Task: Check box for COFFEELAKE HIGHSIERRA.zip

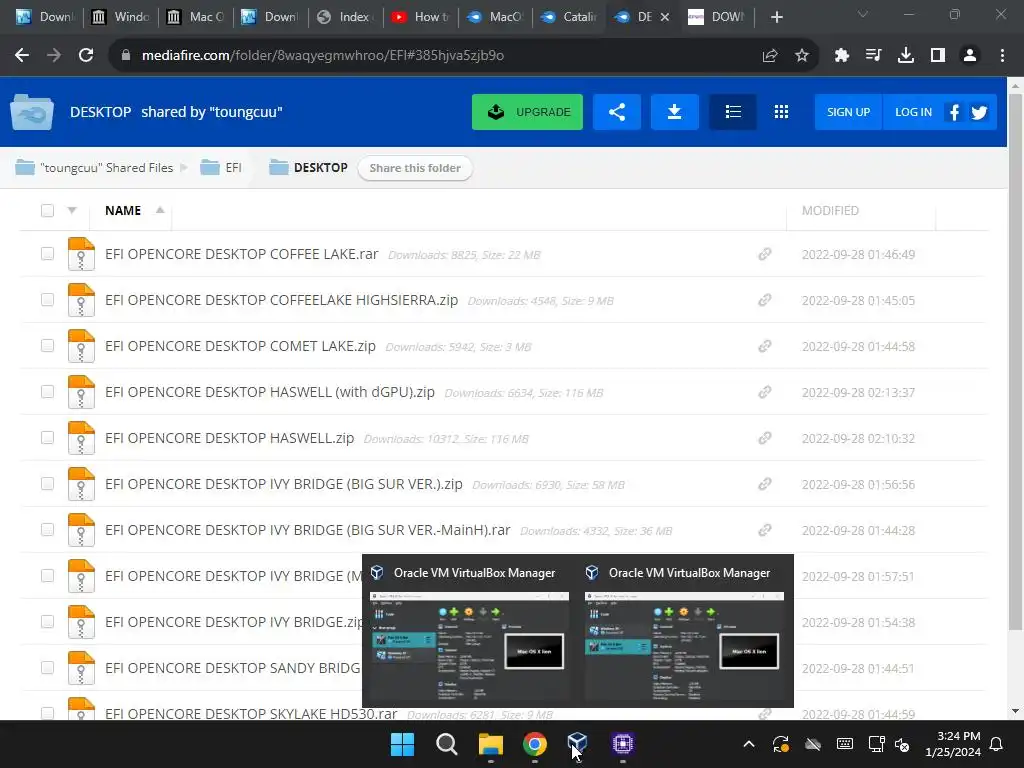Action: [47, 299]
